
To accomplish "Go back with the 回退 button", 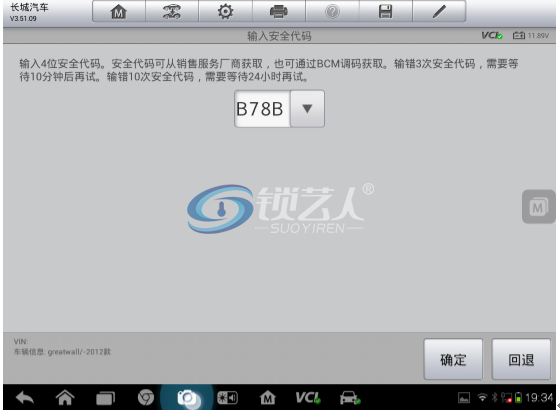I will pyautogui.click(x=521, y=359).
